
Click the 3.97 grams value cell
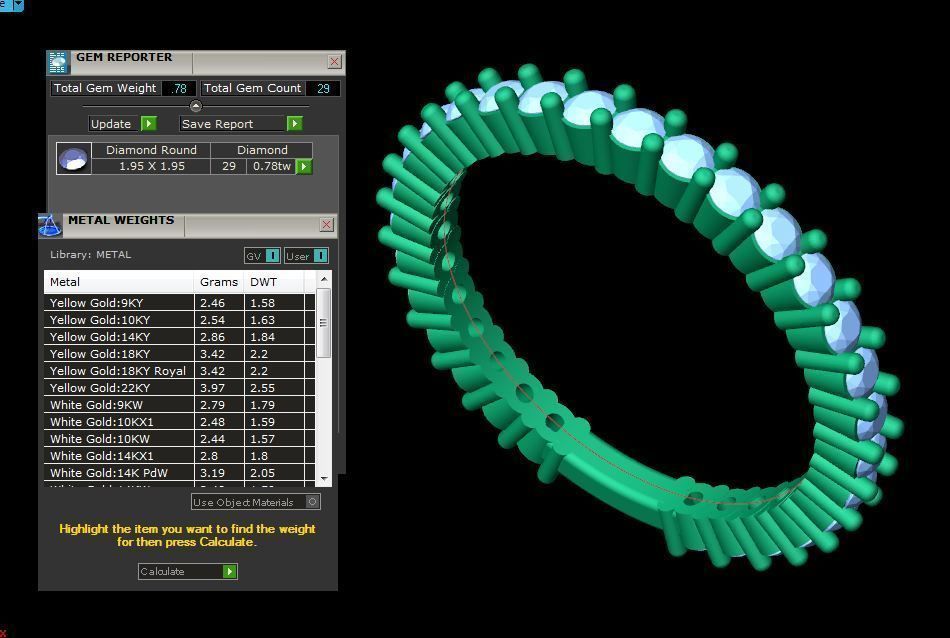coord(219,387)
